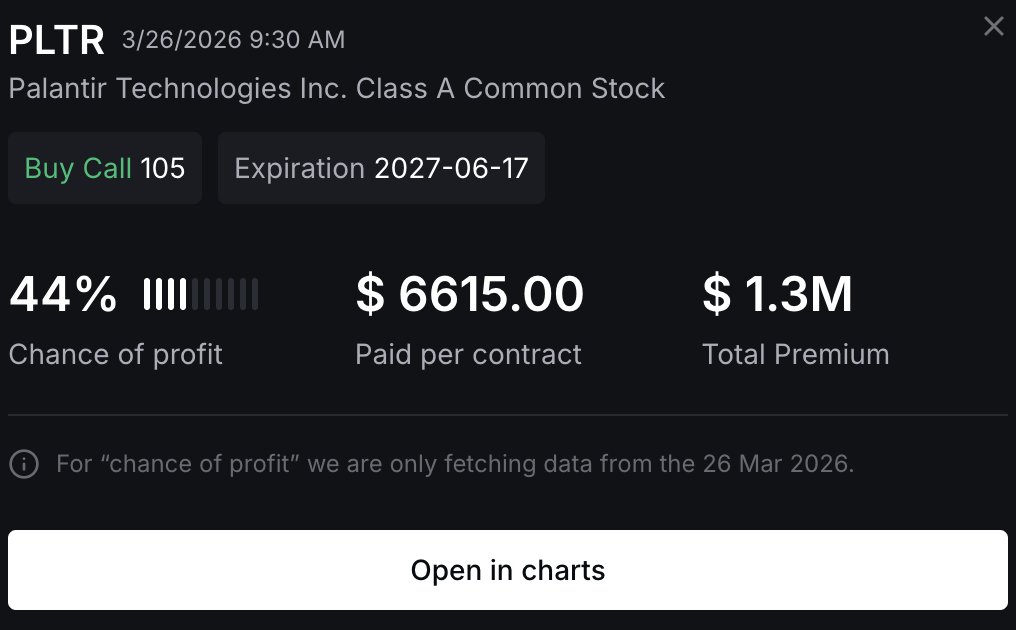Click the green "Buy Call" text

pyautogui.click(x=78, y=168)
